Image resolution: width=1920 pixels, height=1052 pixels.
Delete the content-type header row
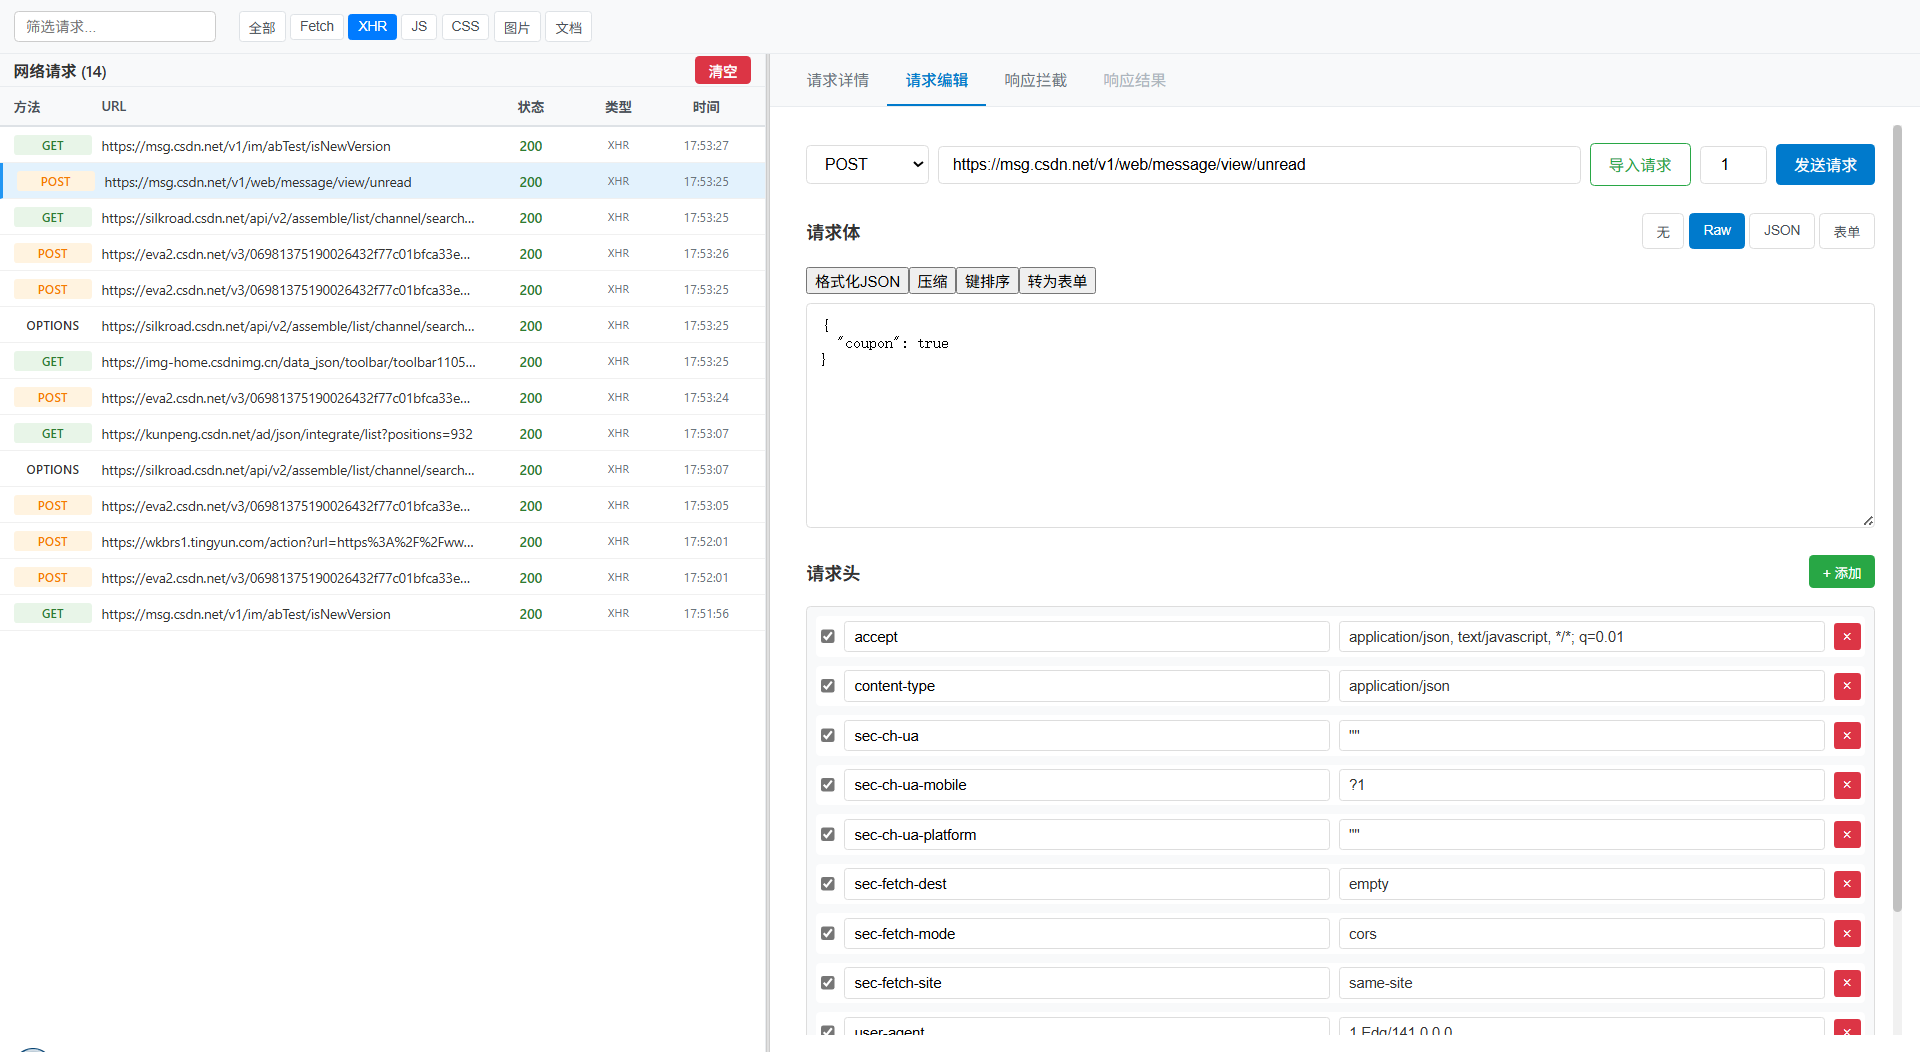tap(1847, 686)
